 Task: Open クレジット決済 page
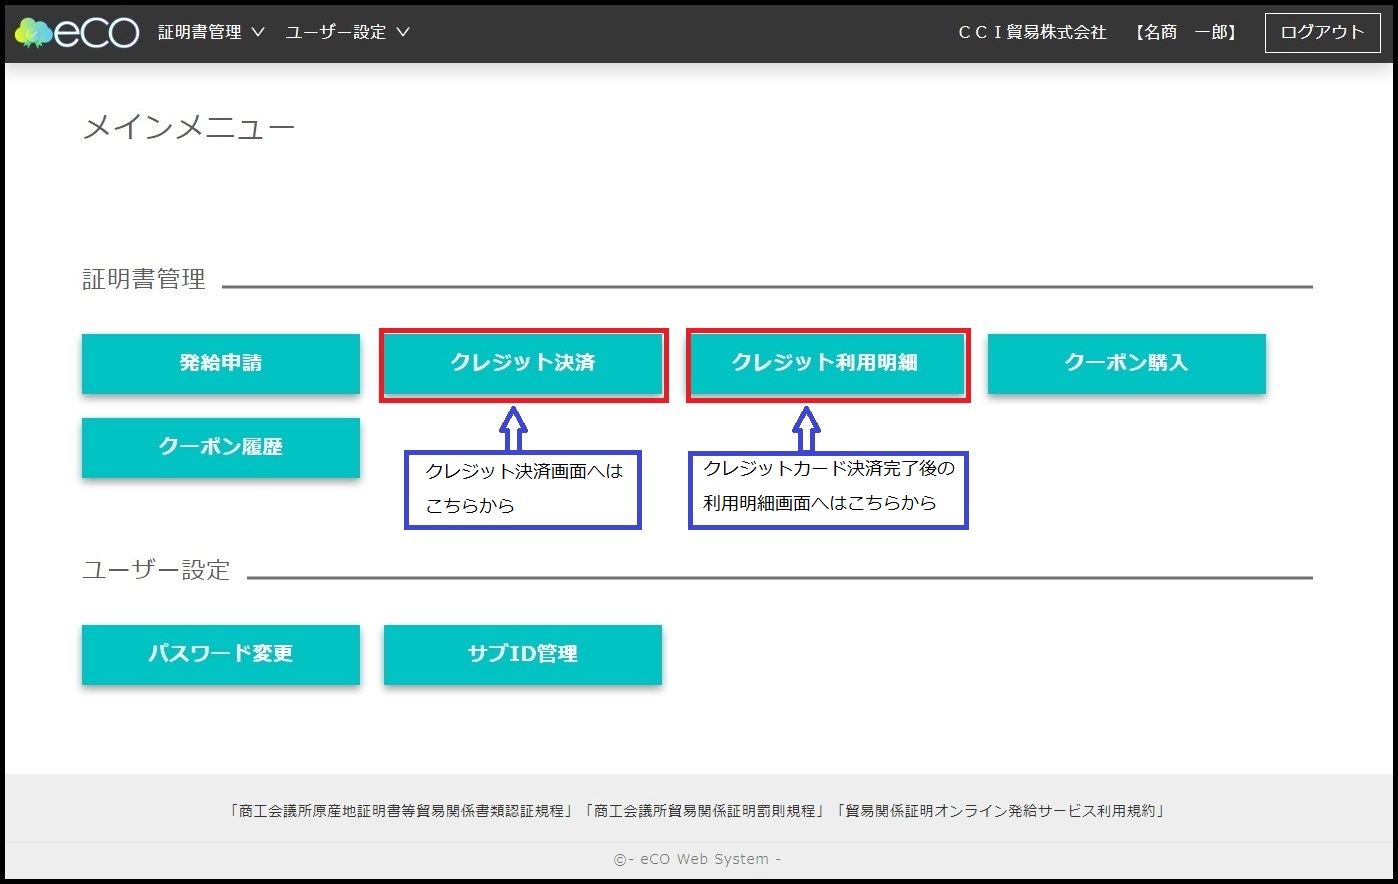523,363
